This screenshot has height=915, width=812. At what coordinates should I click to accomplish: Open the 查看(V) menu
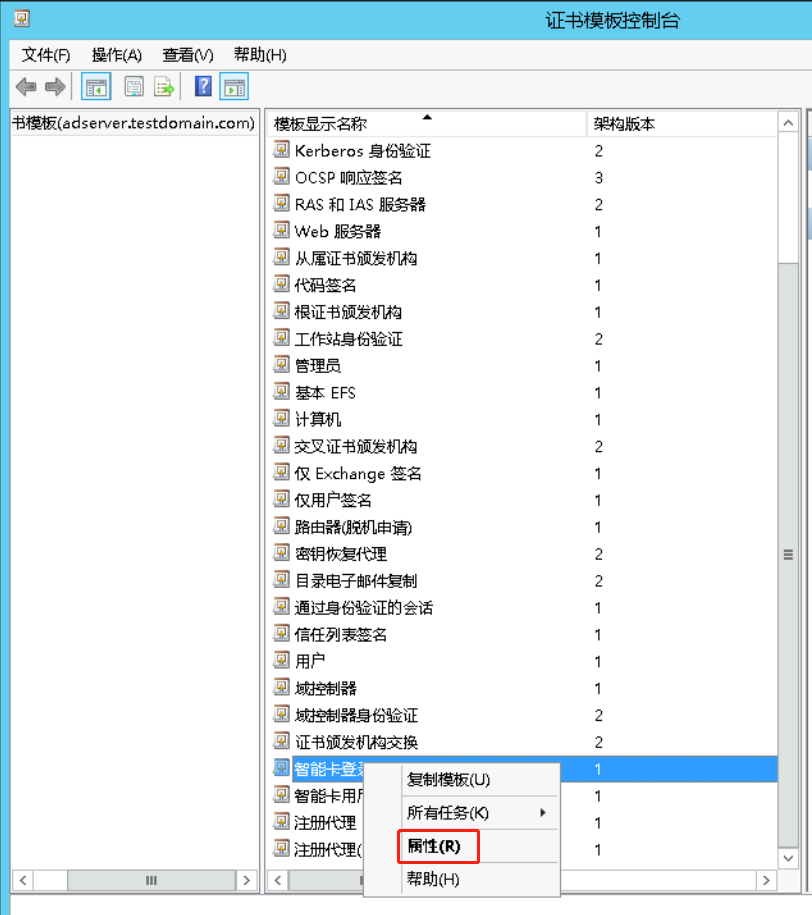[188, 55]
